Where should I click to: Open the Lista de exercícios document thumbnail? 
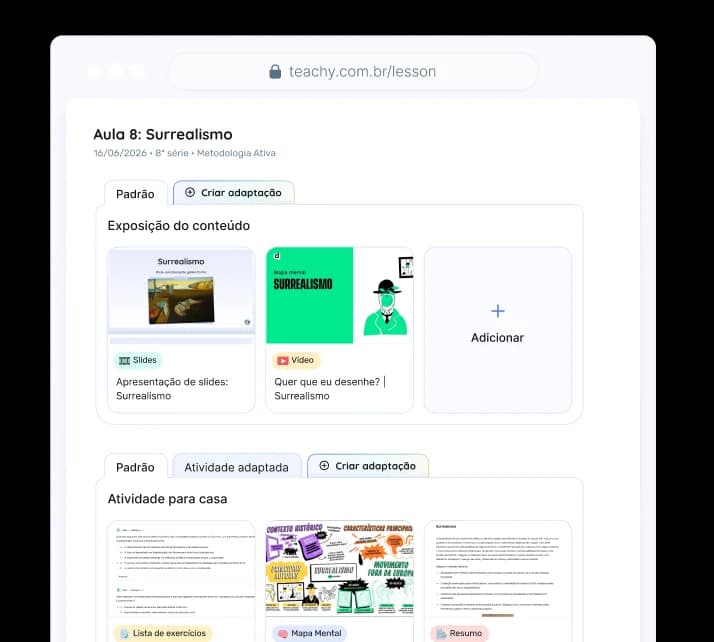click(181, 569)
